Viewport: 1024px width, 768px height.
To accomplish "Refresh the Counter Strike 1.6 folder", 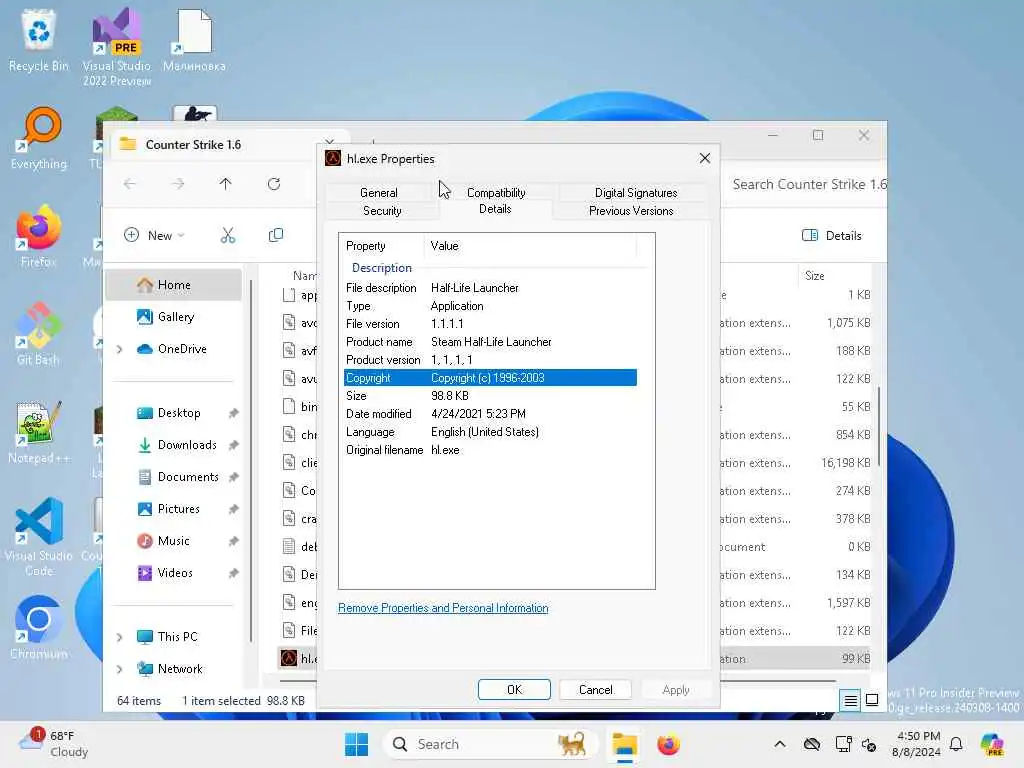I will (274, 184).
